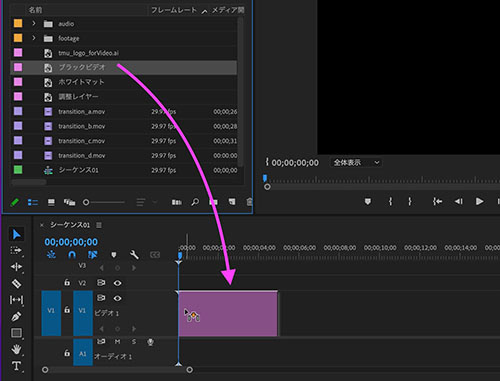500x381 pixels.
Task: Solo audio track A1
Action: pos(134,342)
